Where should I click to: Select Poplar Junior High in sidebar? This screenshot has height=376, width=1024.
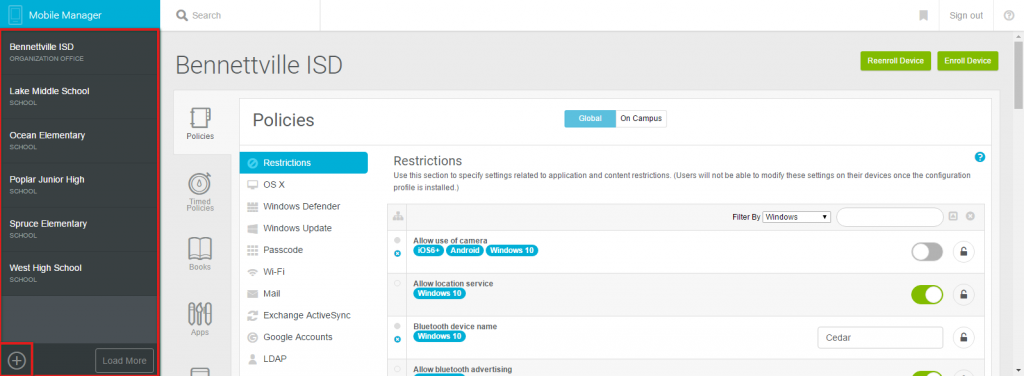pyautogui.click(x=80, y=185)
